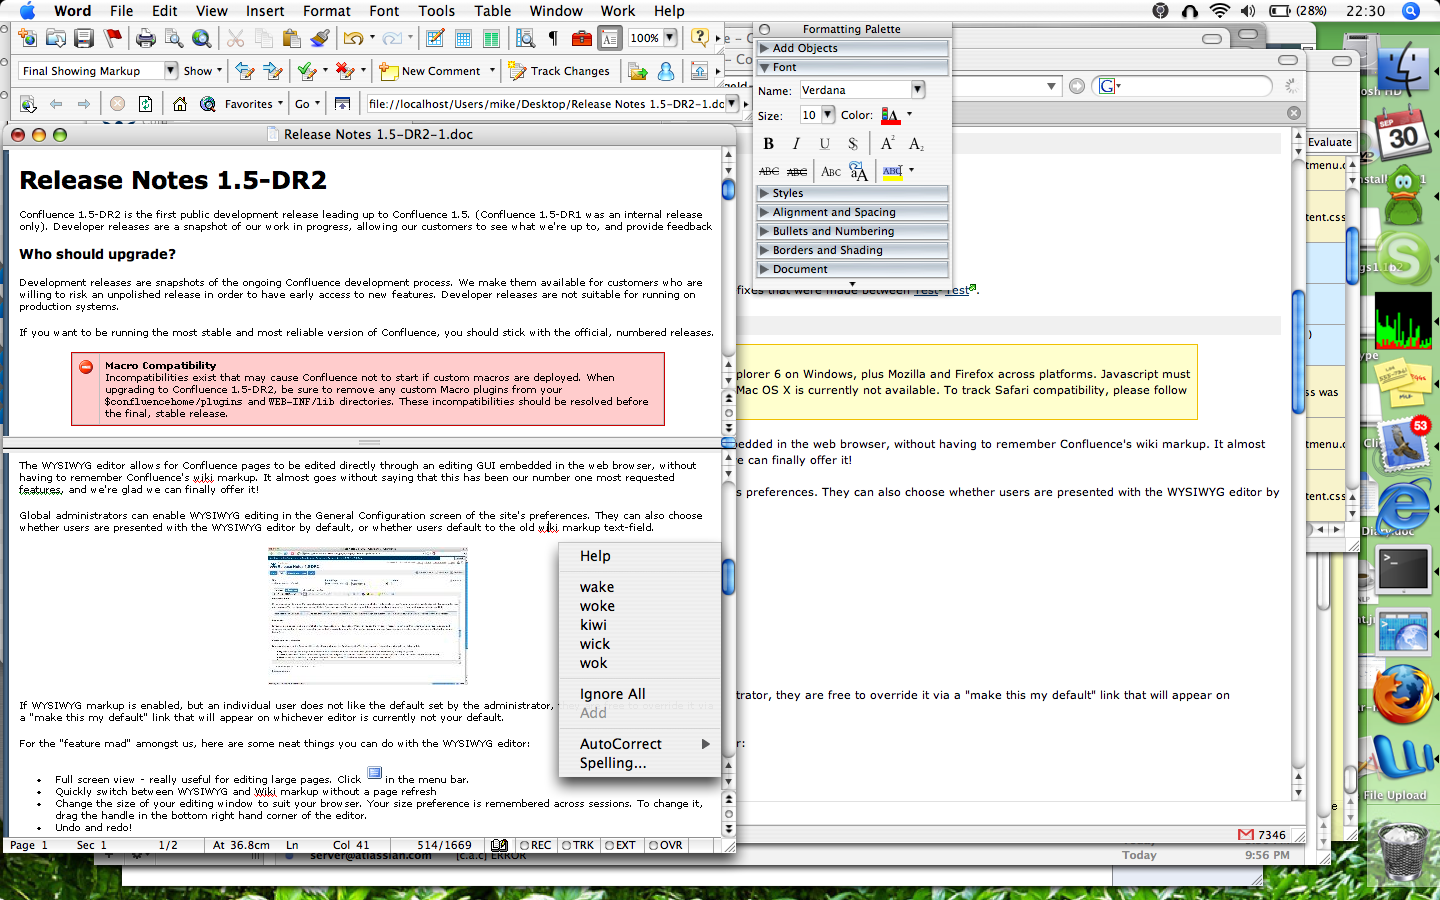Viewport: 1440px width, 900px height.
Task: Expand the Alignment and Spacing section
Action: 852,212
